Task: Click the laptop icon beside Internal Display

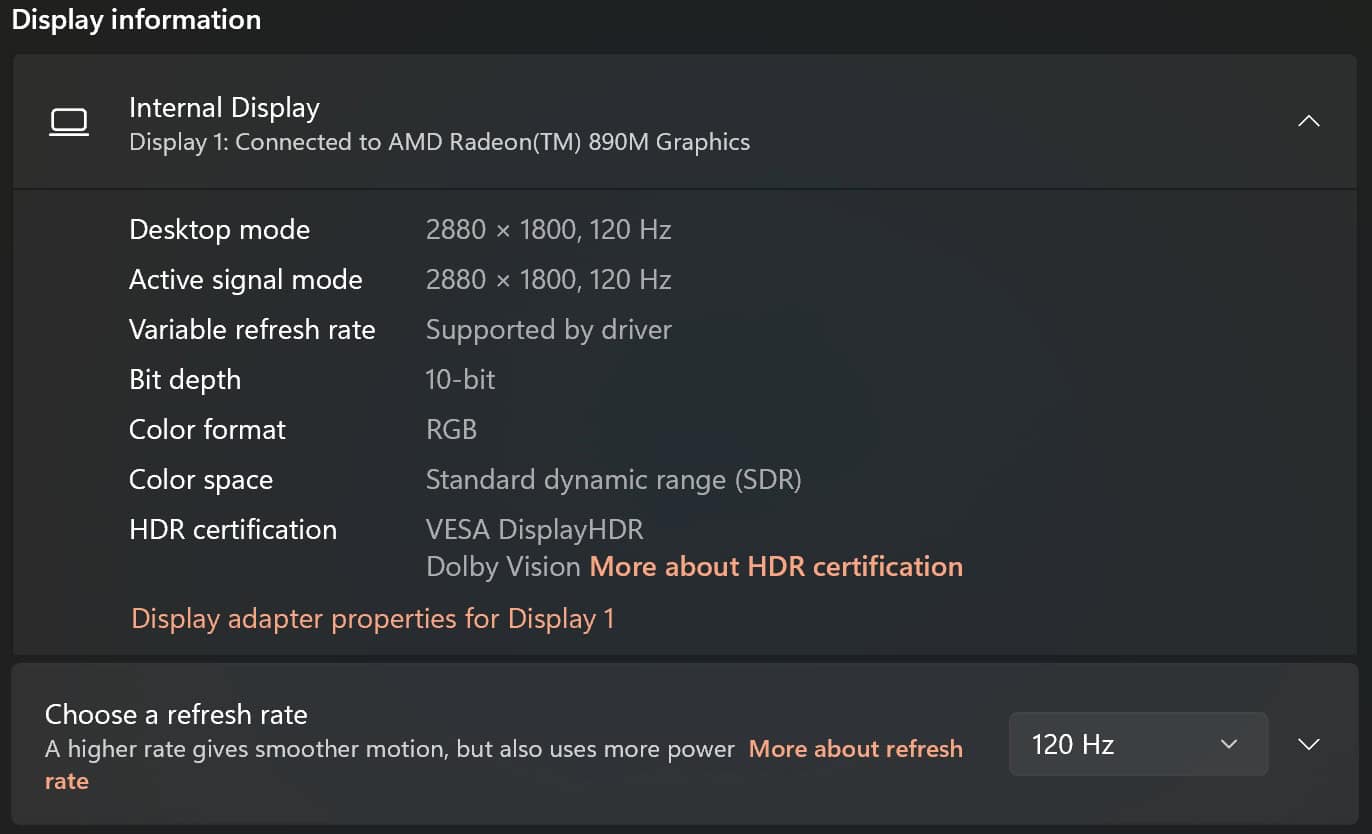Action: pyautogui.click(x=69, y=123)
